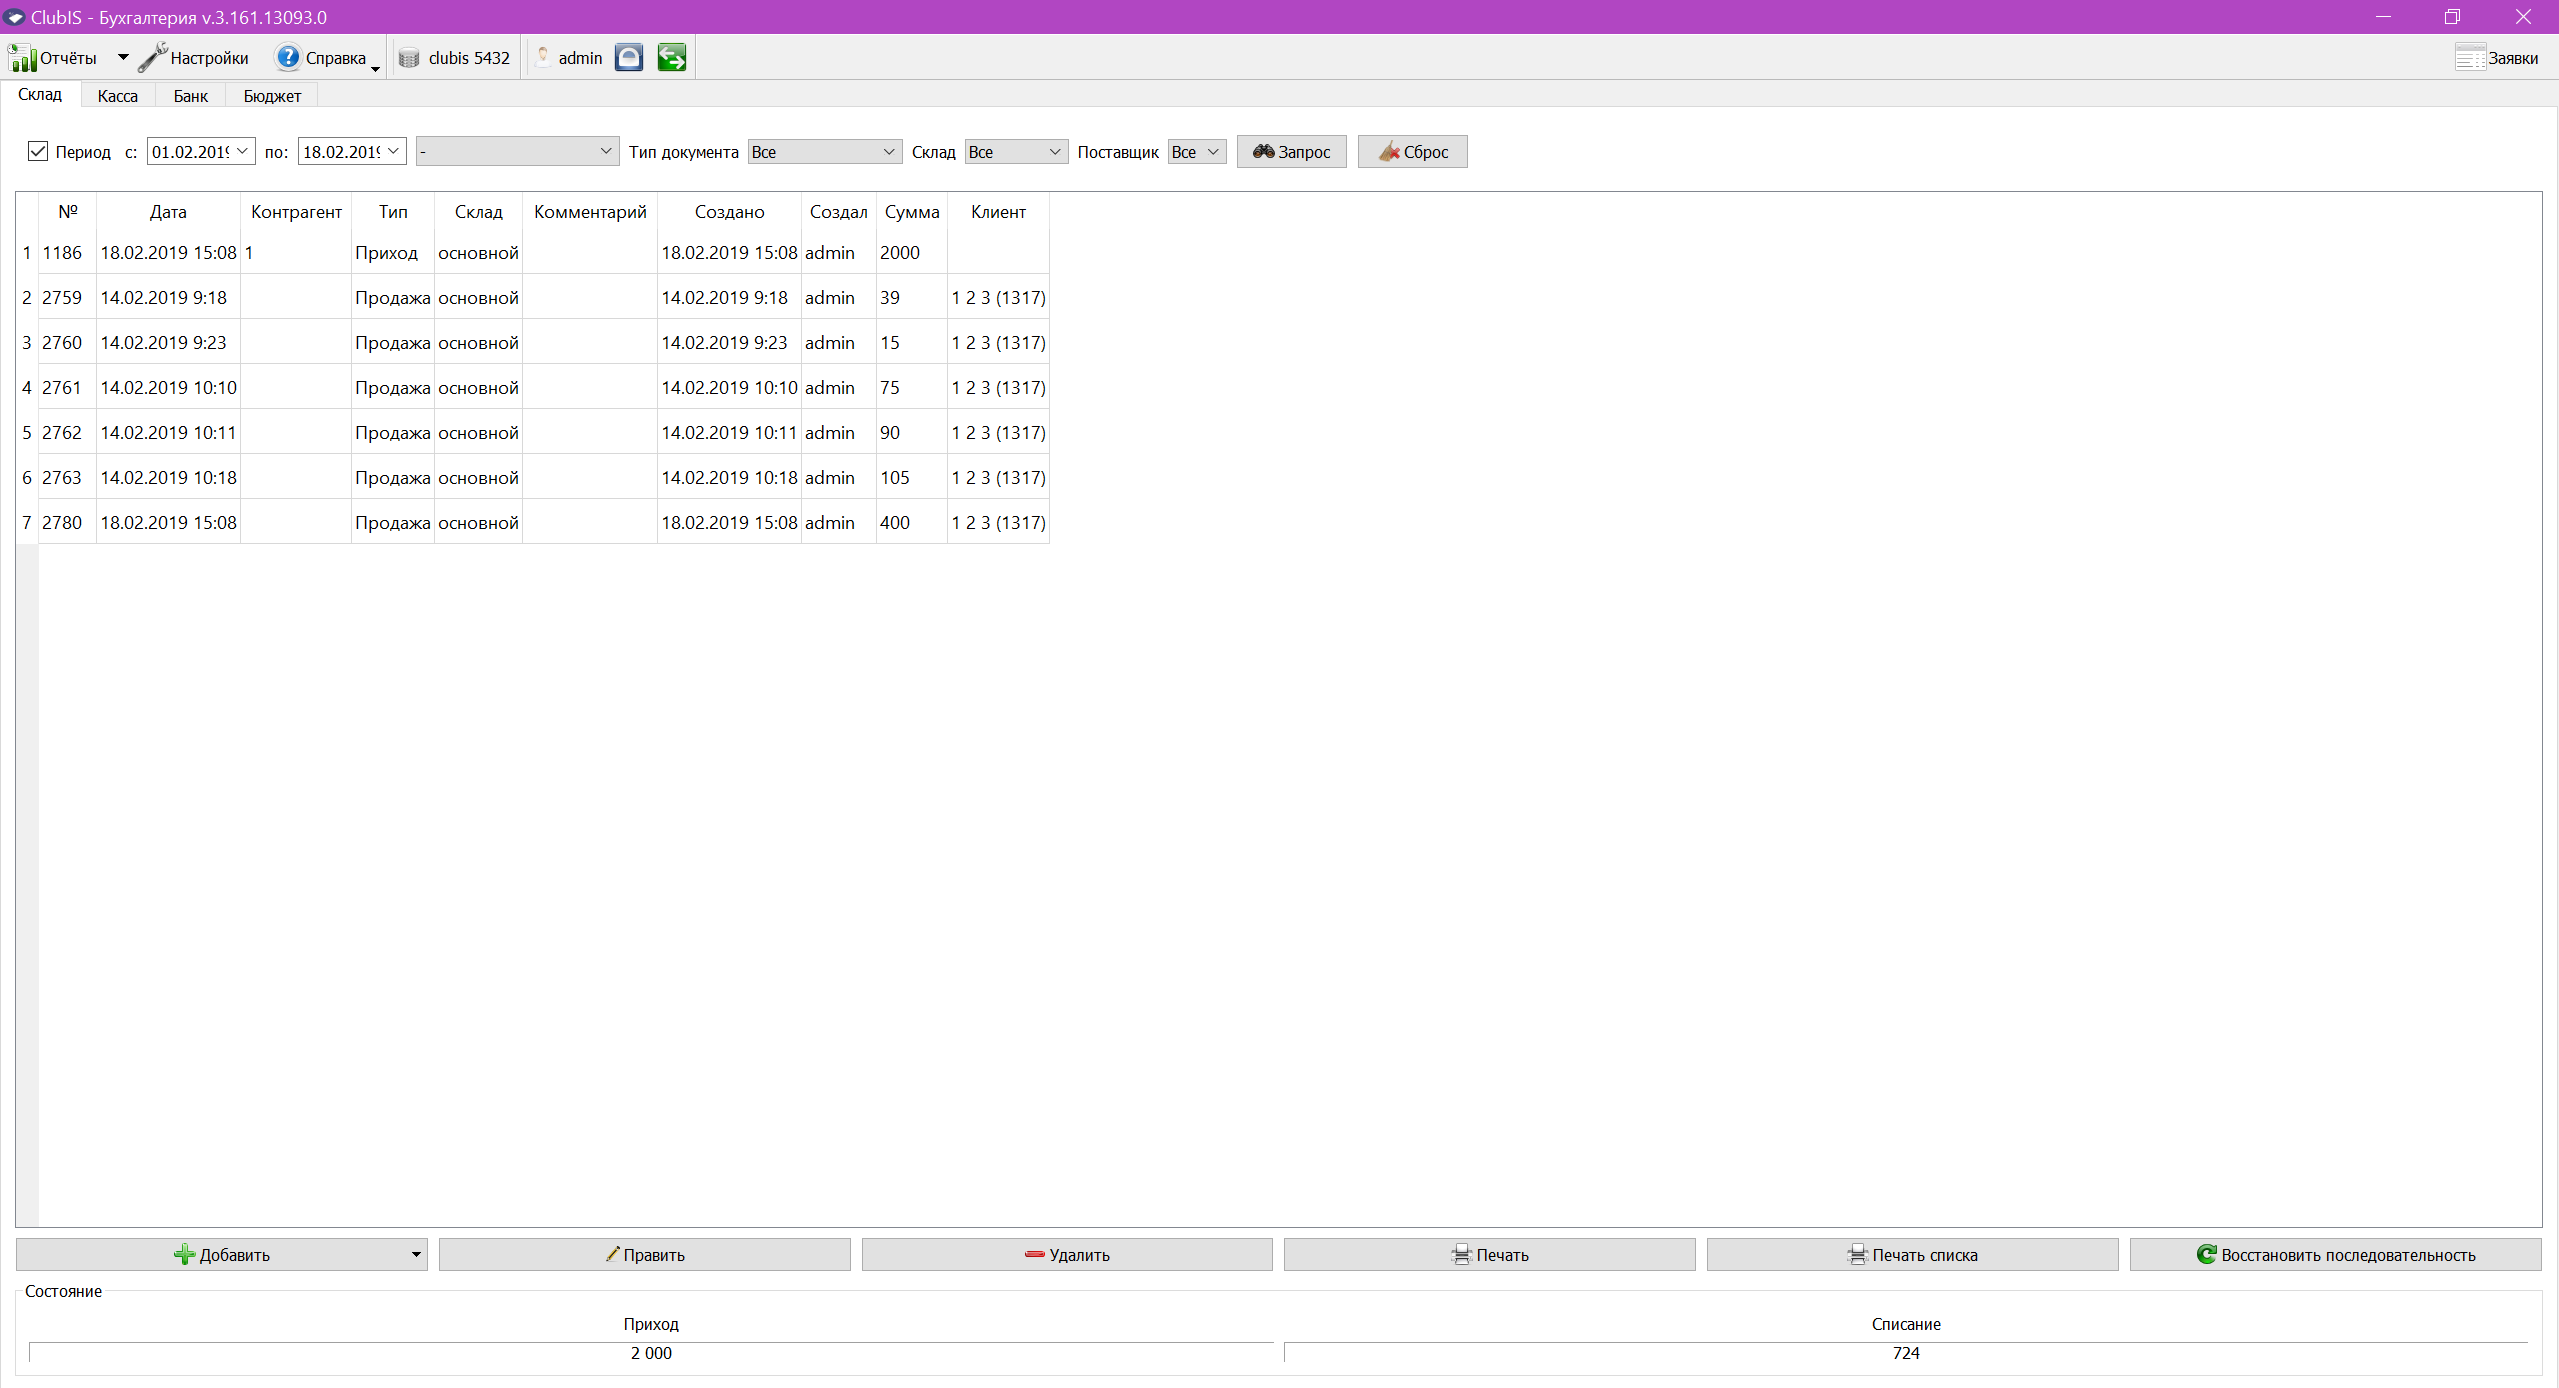This screenshot has height=1388, width=2559.
Task: Switch to the Склад tab
Action: tap(40, 94)
